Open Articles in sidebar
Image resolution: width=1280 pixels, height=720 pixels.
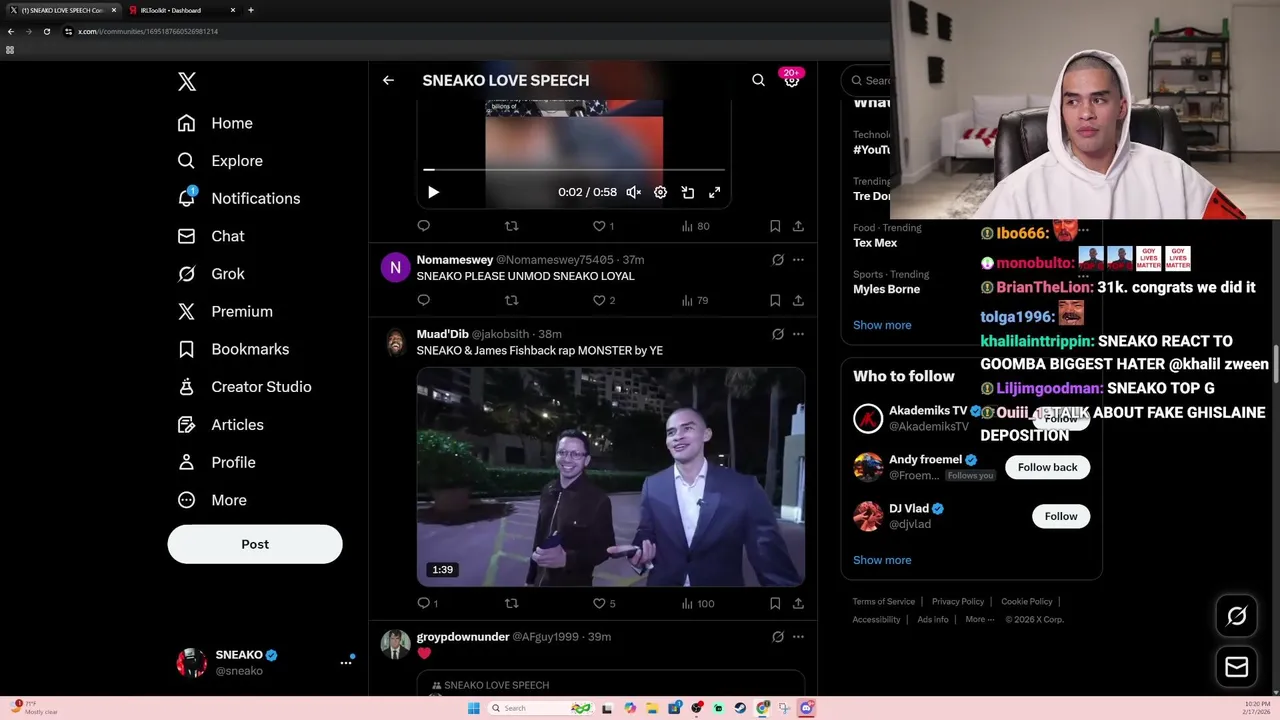point(220,425)
